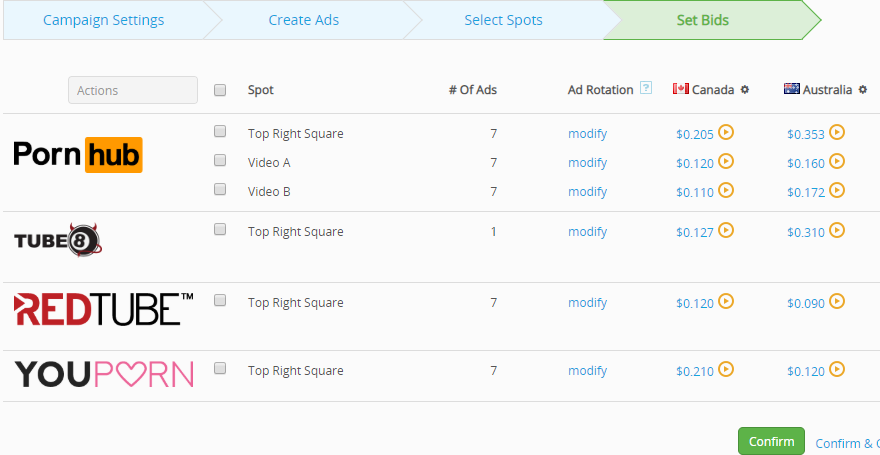Click the arrow icon beside Tube8 Canada $0.127 bid
The image size is (880, 455).
(727, 230)
